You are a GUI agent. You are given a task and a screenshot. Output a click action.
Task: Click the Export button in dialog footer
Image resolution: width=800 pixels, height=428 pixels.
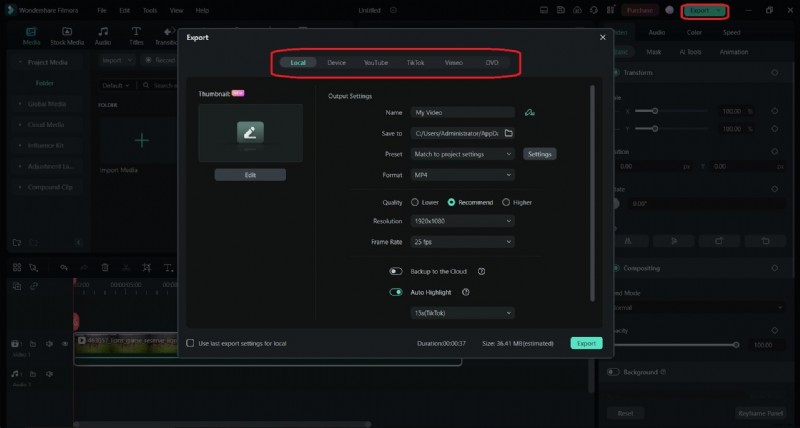[x=586, y=343]
